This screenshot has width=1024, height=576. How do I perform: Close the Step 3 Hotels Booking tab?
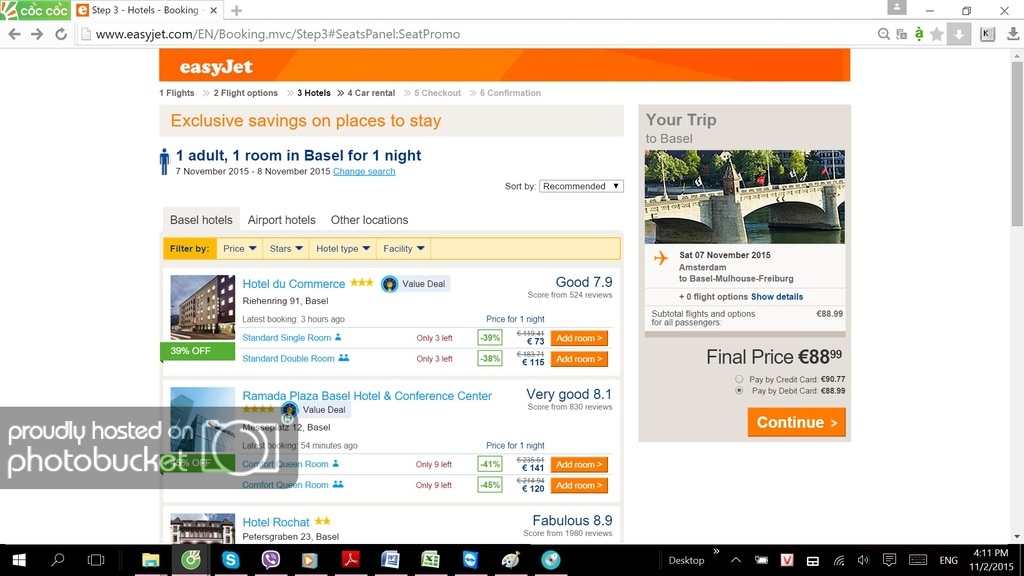point(213,10)
